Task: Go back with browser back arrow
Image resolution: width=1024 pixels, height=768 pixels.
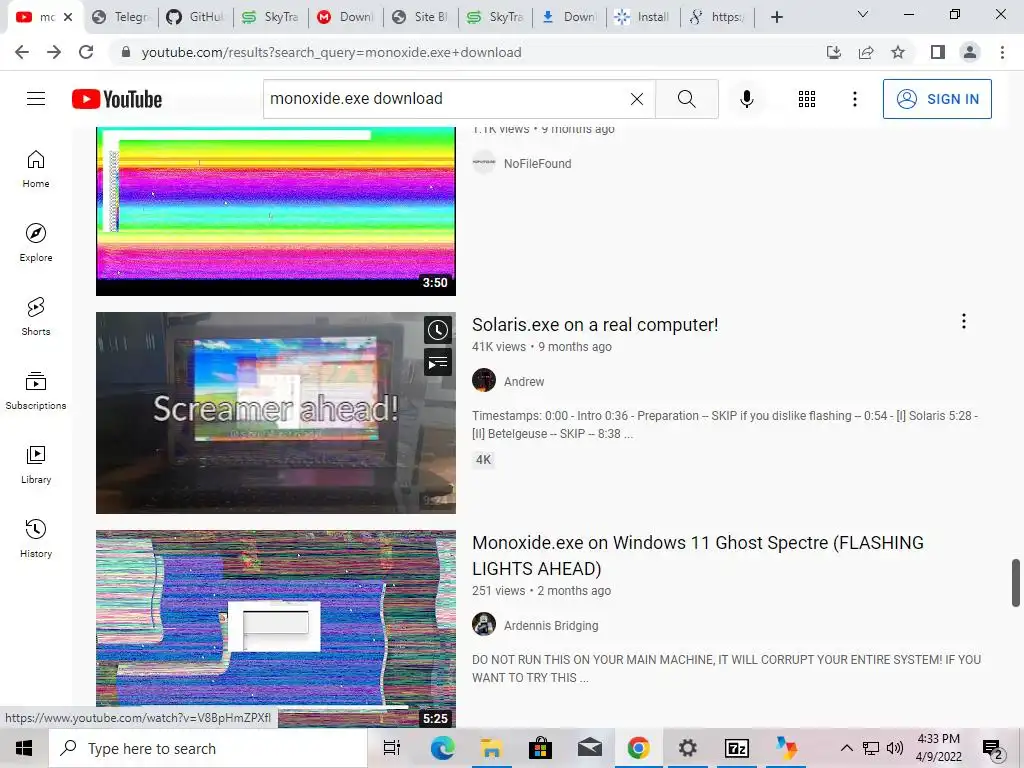Action: pos(22,52)
